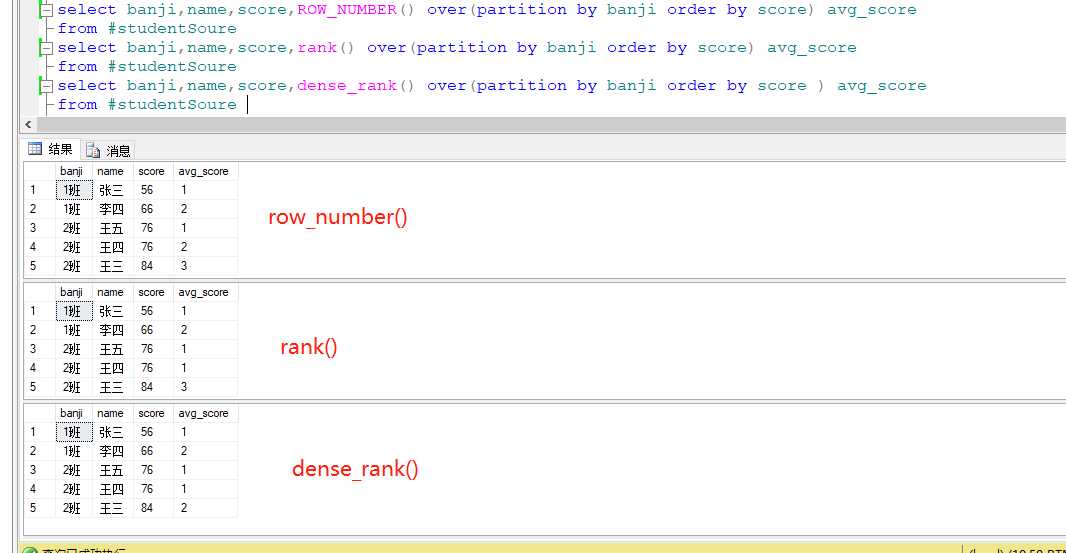The width and height of the screenshot is (1066, 553).
Task: Click the score header in the rank() grid
Action: click(152, 292)
